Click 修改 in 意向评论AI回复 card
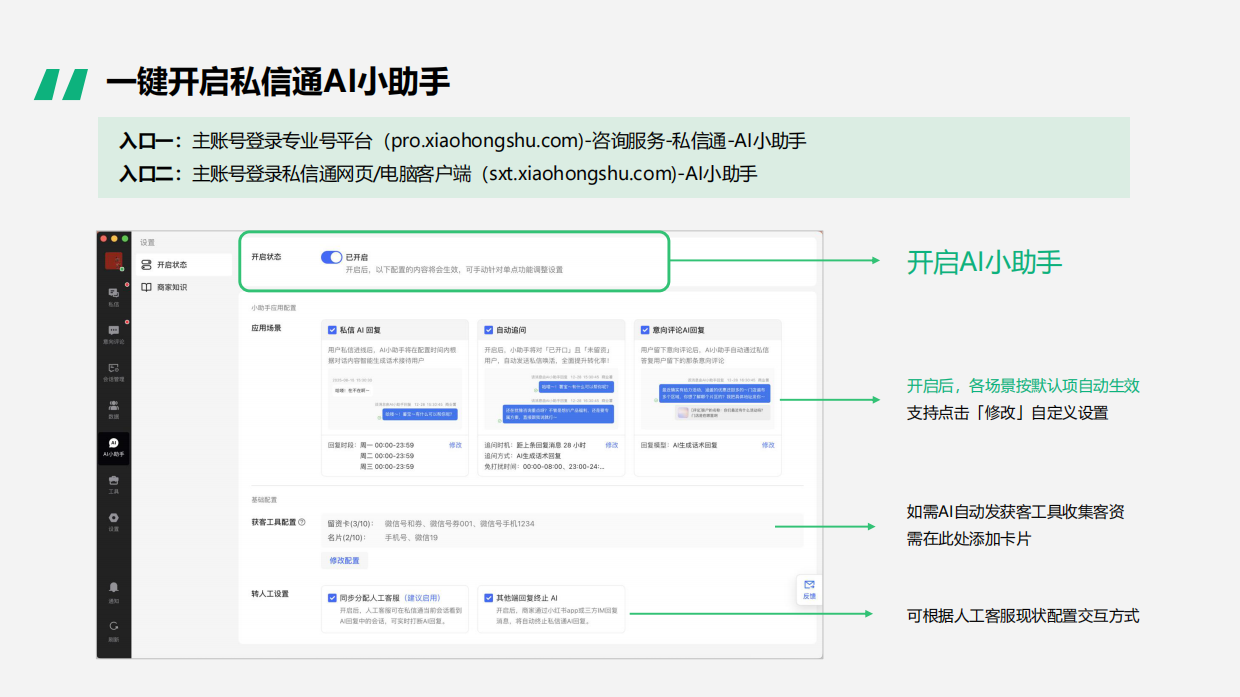Image resolution: width=1240 pixels, height=697 pixels. (x=768, y=444)
